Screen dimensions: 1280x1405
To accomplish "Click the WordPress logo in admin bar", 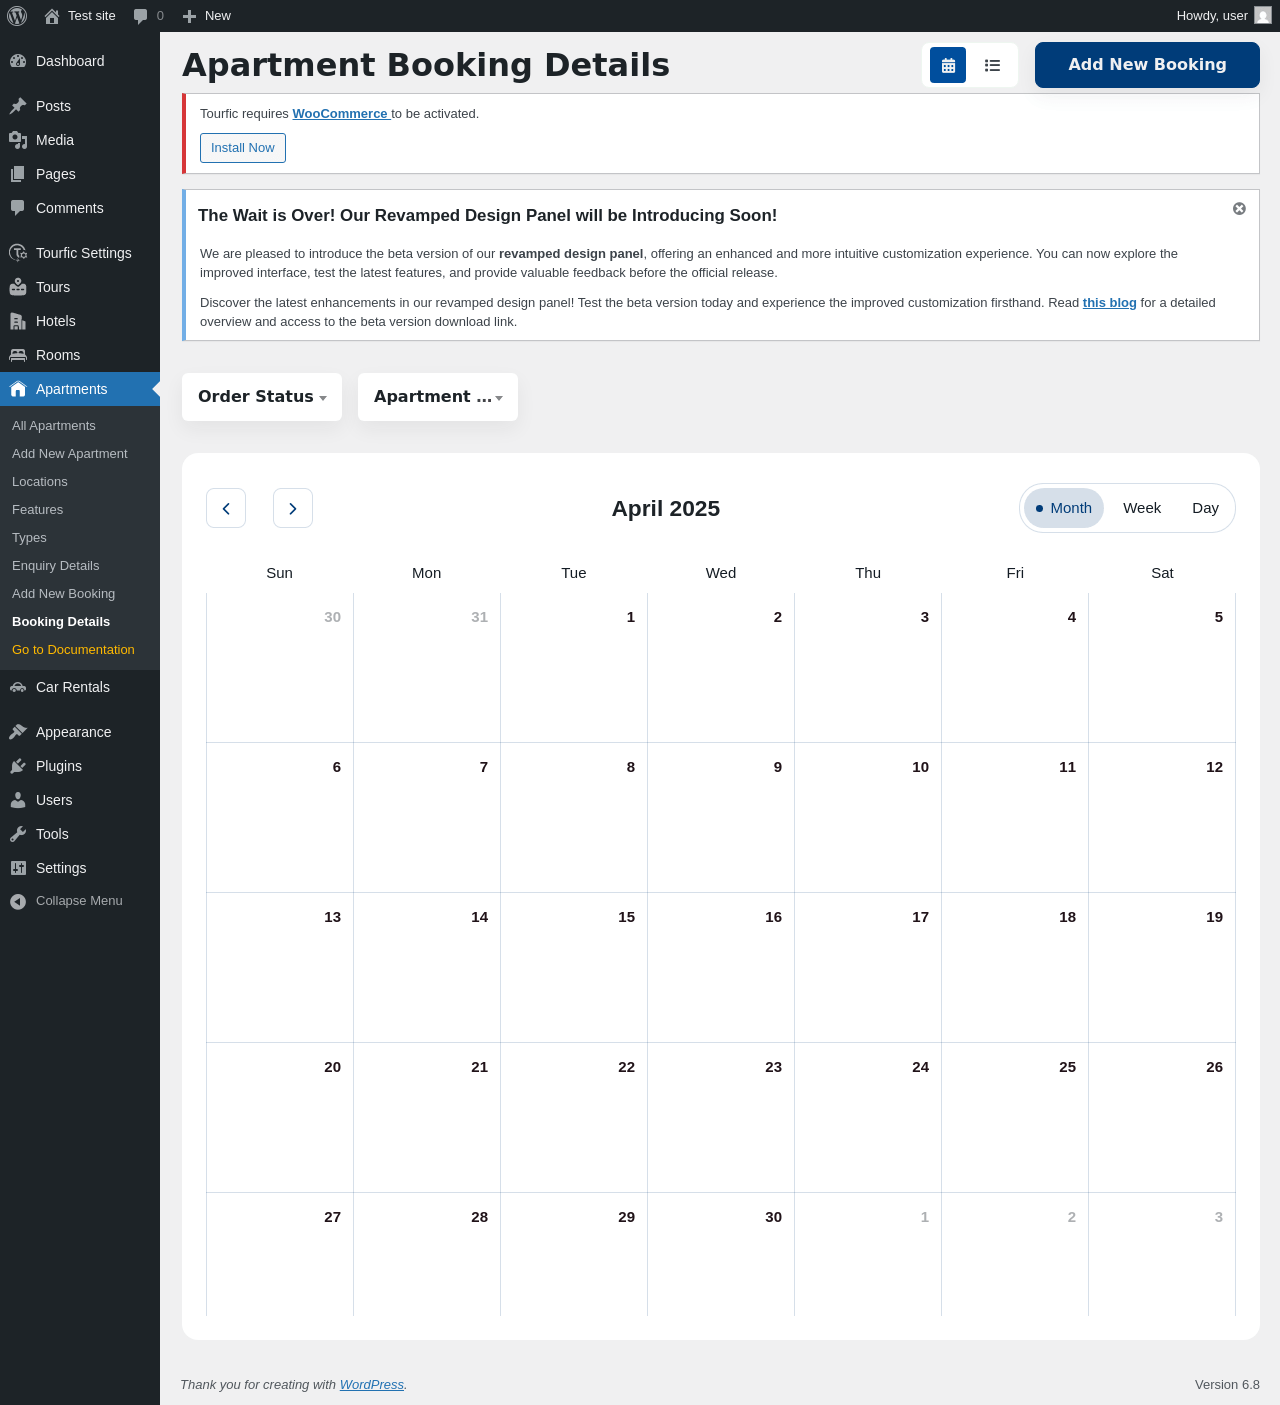I will point(17,16).
